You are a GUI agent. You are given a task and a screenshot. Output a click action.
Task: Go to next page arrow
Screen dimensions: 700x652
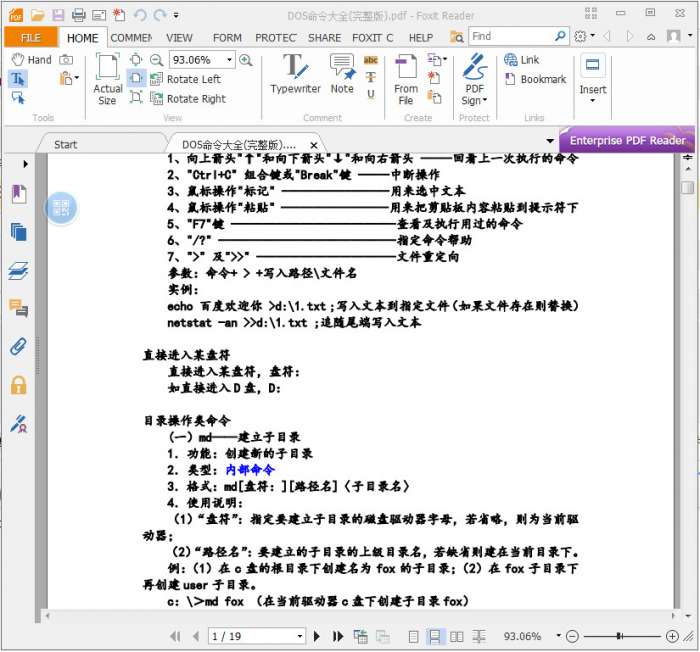click(317, 636)
